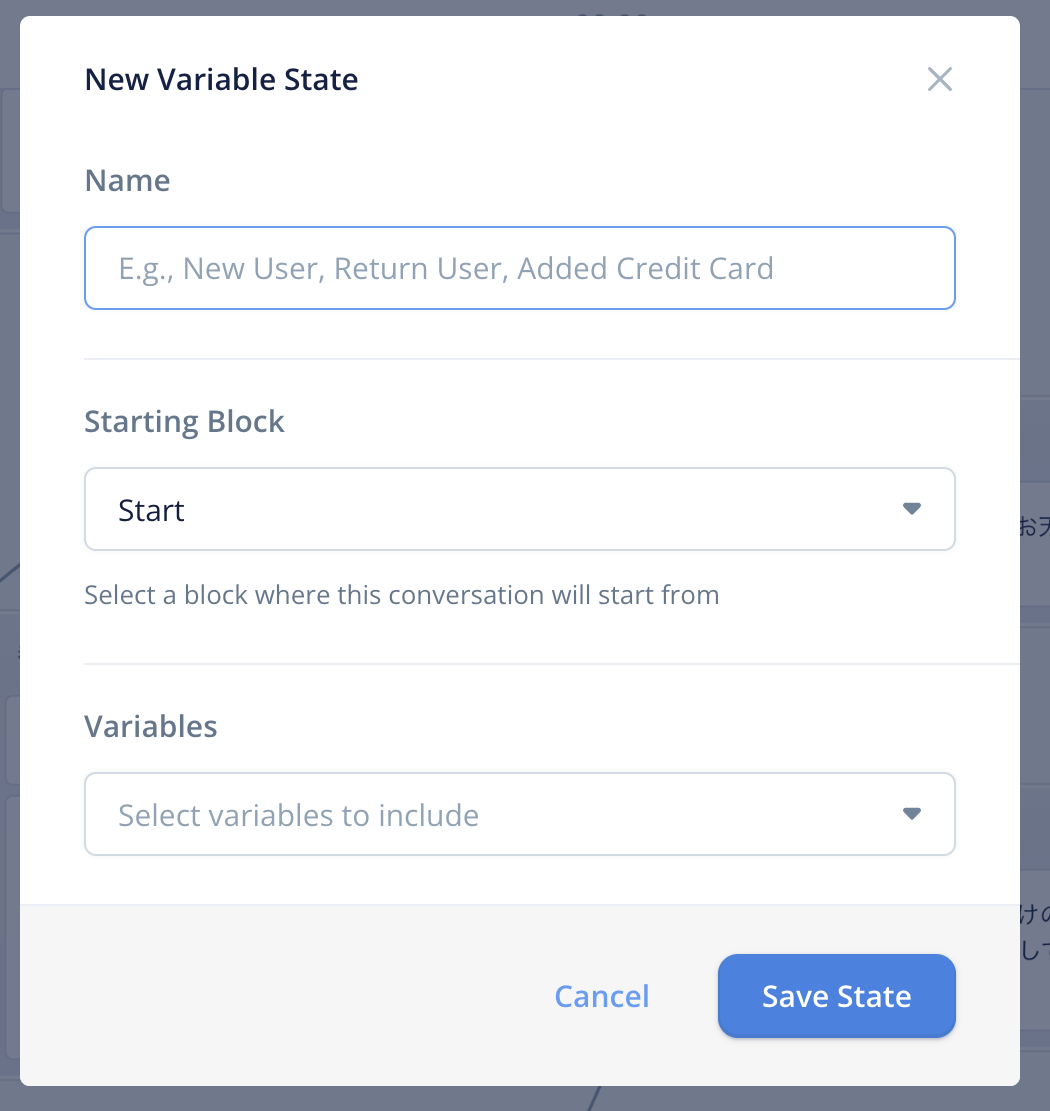Click the divider line below the Name field
Viewport: 1050px width, 1111px height.
click(x=551, y=359)
